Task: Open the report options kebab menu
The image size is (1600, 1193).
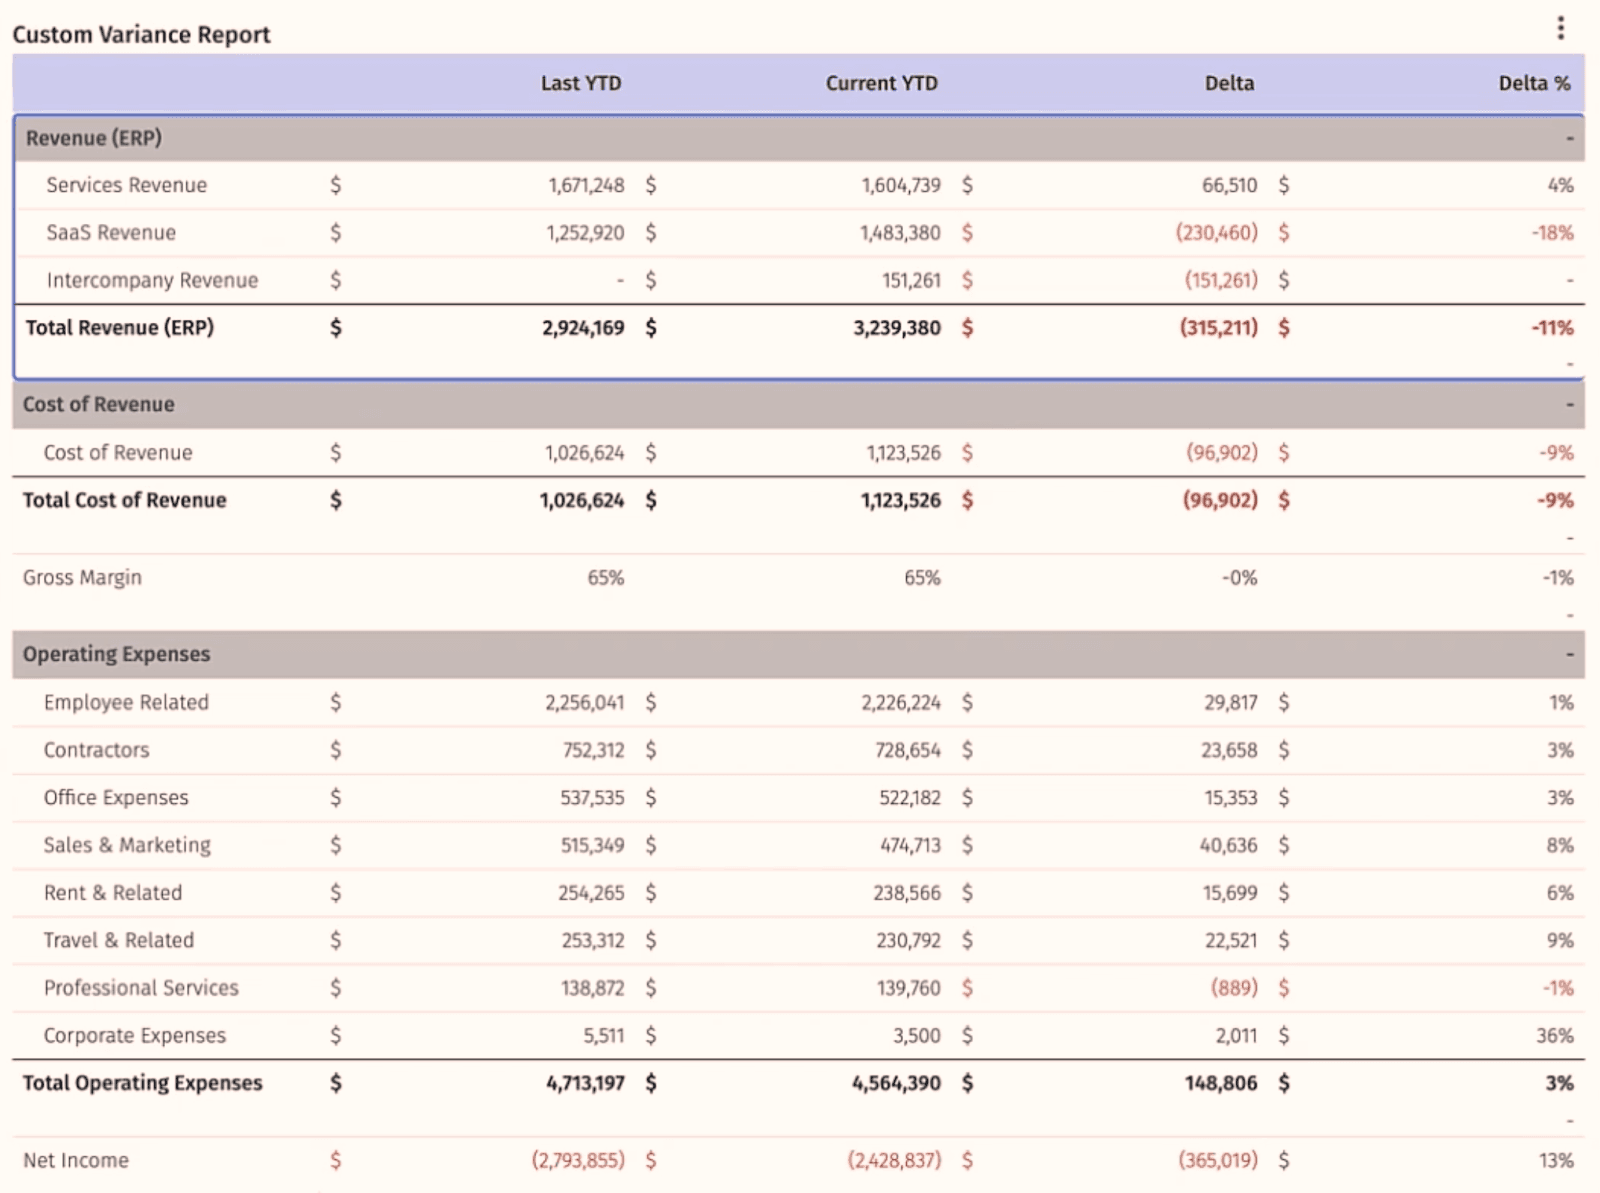Action: click(1563, 28)
